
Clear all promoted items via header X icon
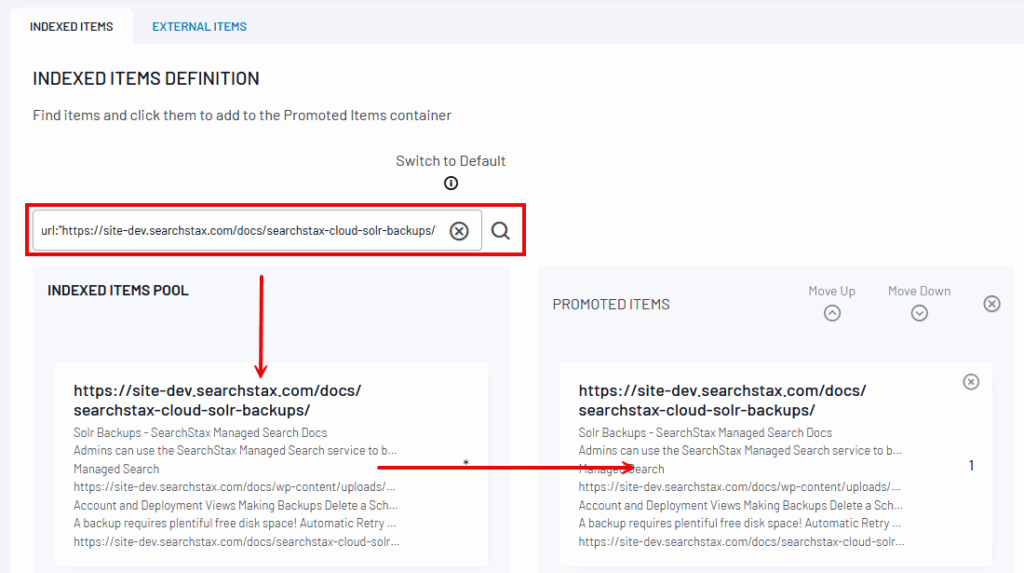991,304
